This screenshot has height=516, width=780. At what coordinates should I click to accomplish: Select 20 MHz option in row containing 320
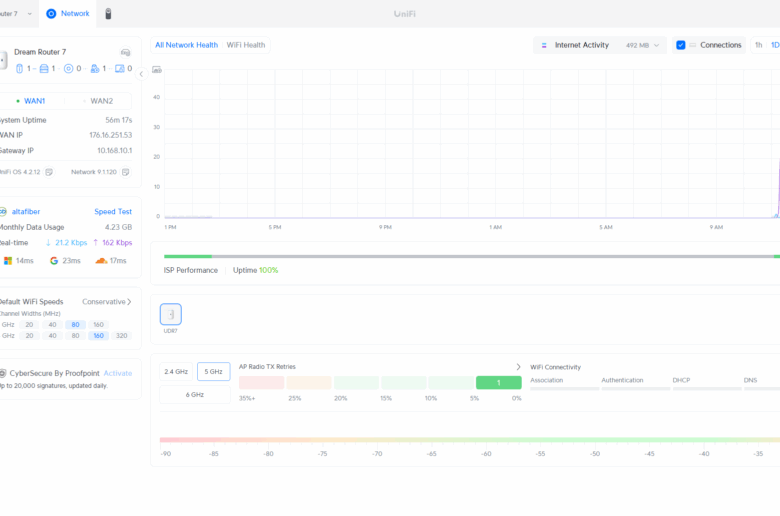click(29, 335)
